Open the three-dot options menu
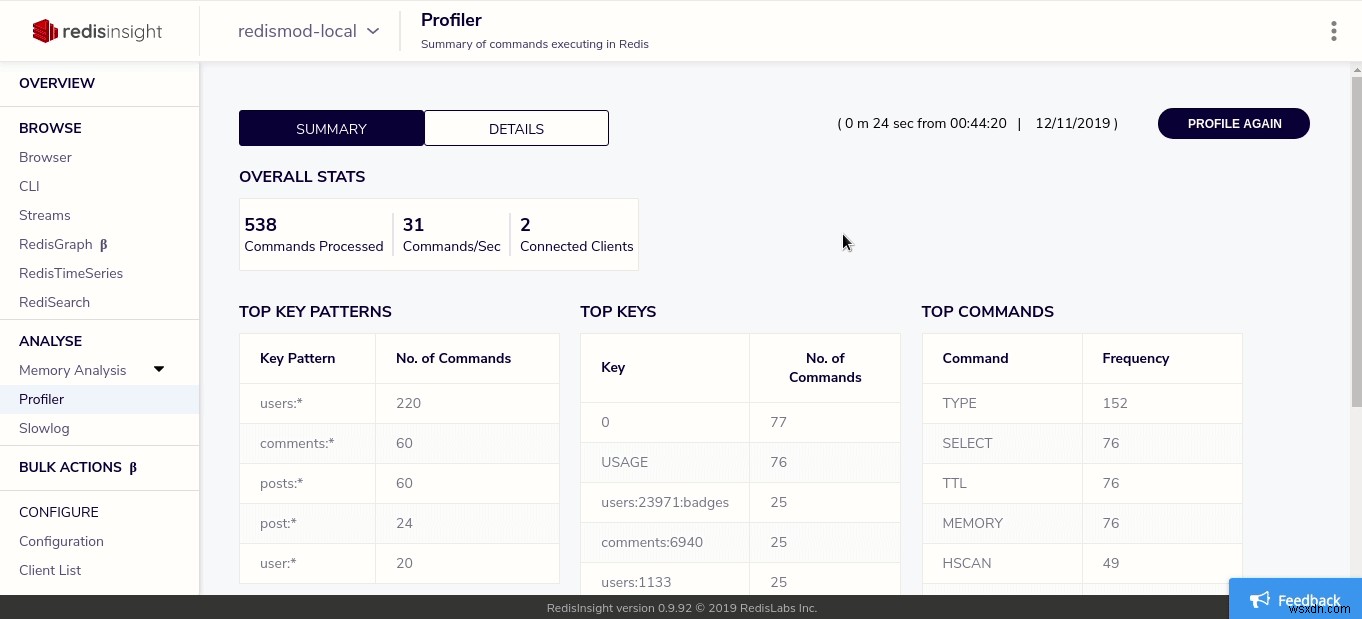1362x619 pixels. point(1333,31)
